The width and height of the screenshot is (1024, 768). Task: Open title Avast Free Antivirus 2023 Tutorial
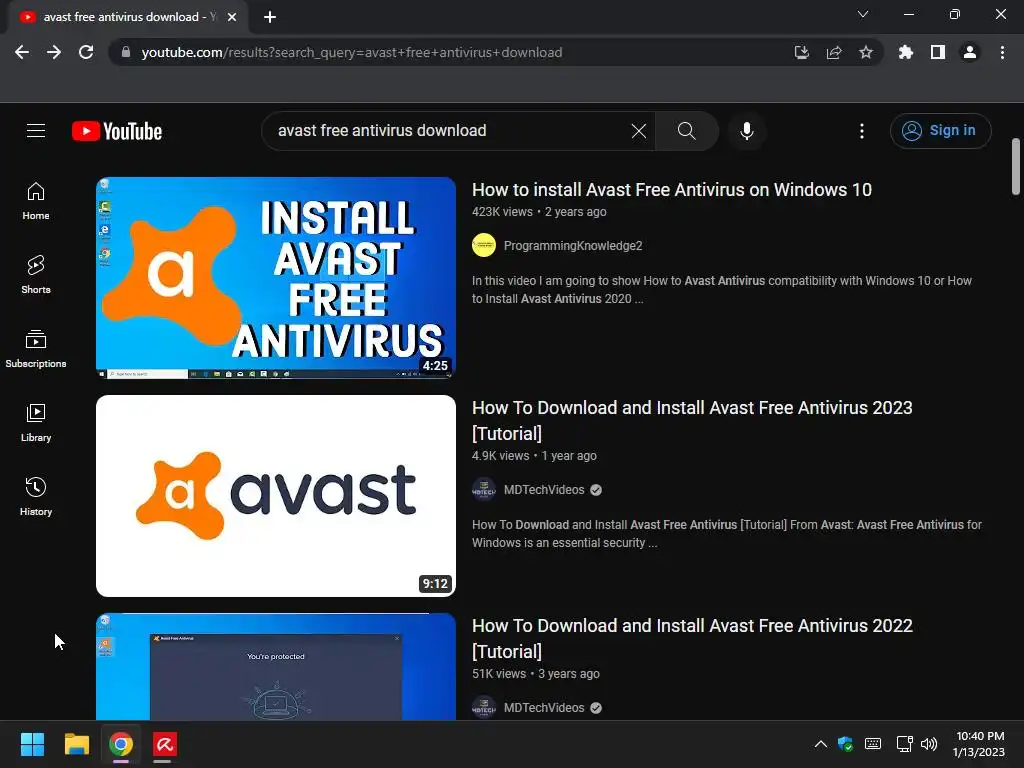click(692, 421)
